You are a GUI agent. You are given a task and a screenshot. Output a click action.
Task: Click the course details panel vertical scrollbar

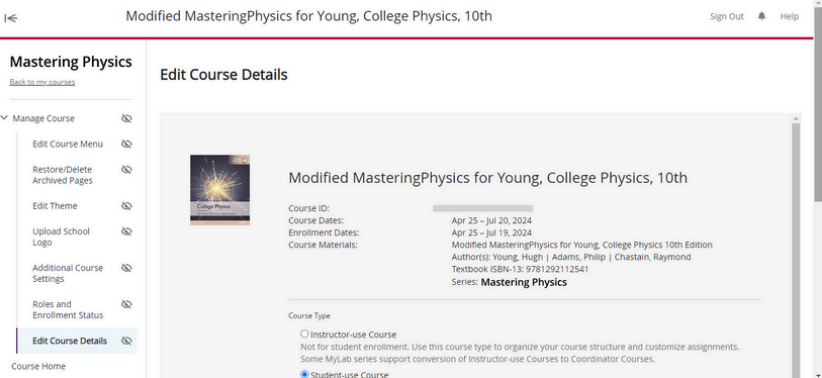pos(796,246)
